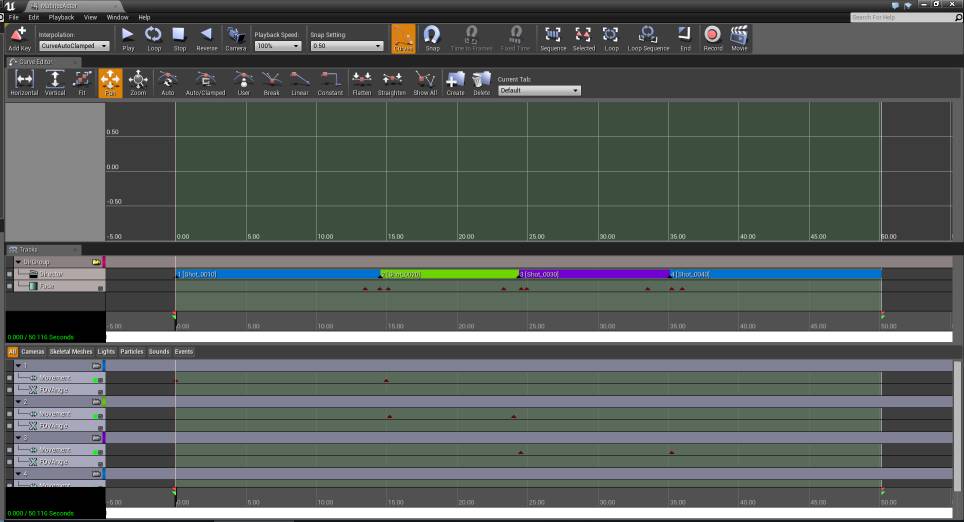Screen dimensions: 964x522
Task: Start playback with the Play button
Action: (128, 38)
